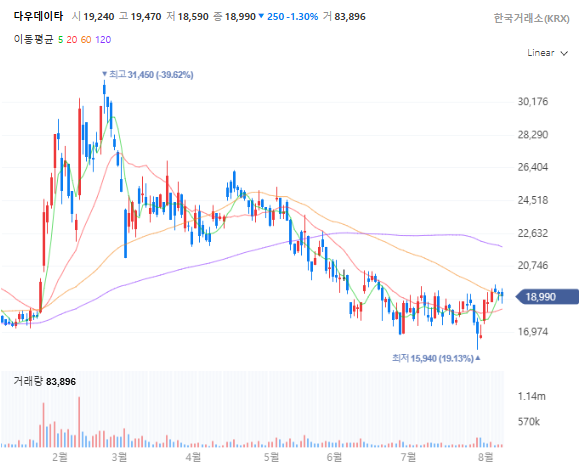Click the 다우데이타 stock name

pyautogui.click(x=38, y=16)
